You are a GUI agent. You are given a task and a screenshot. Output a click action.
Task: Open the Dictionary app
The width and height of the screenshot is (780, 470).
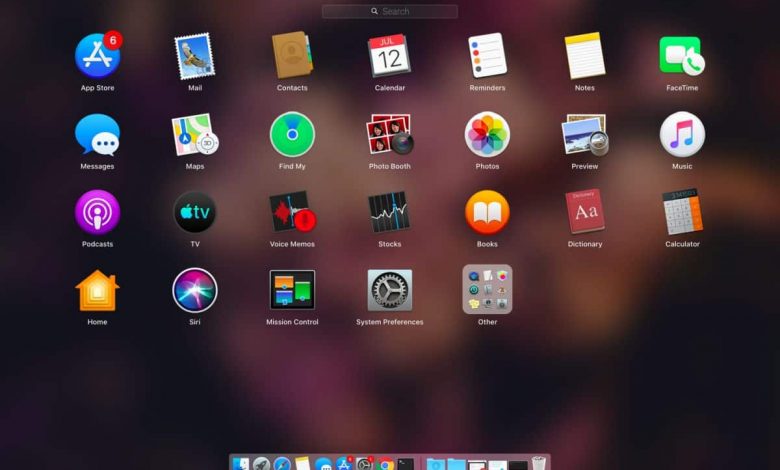(585, 211)
